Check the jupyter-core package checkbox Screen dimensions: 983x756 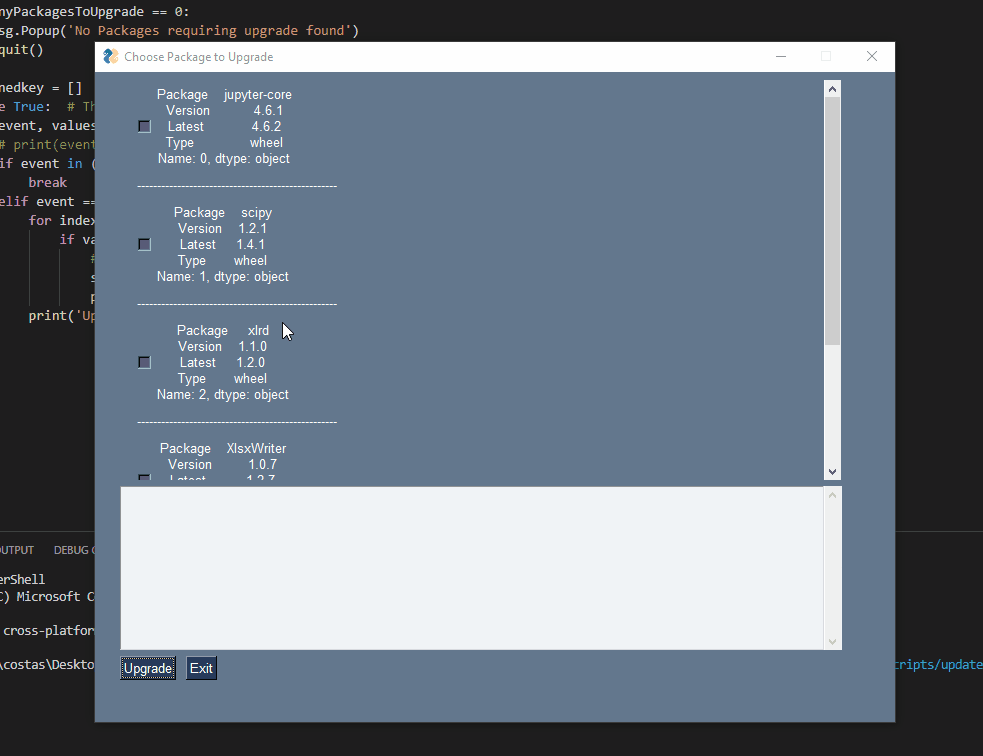pyautogui.click(x=144, y=126)
